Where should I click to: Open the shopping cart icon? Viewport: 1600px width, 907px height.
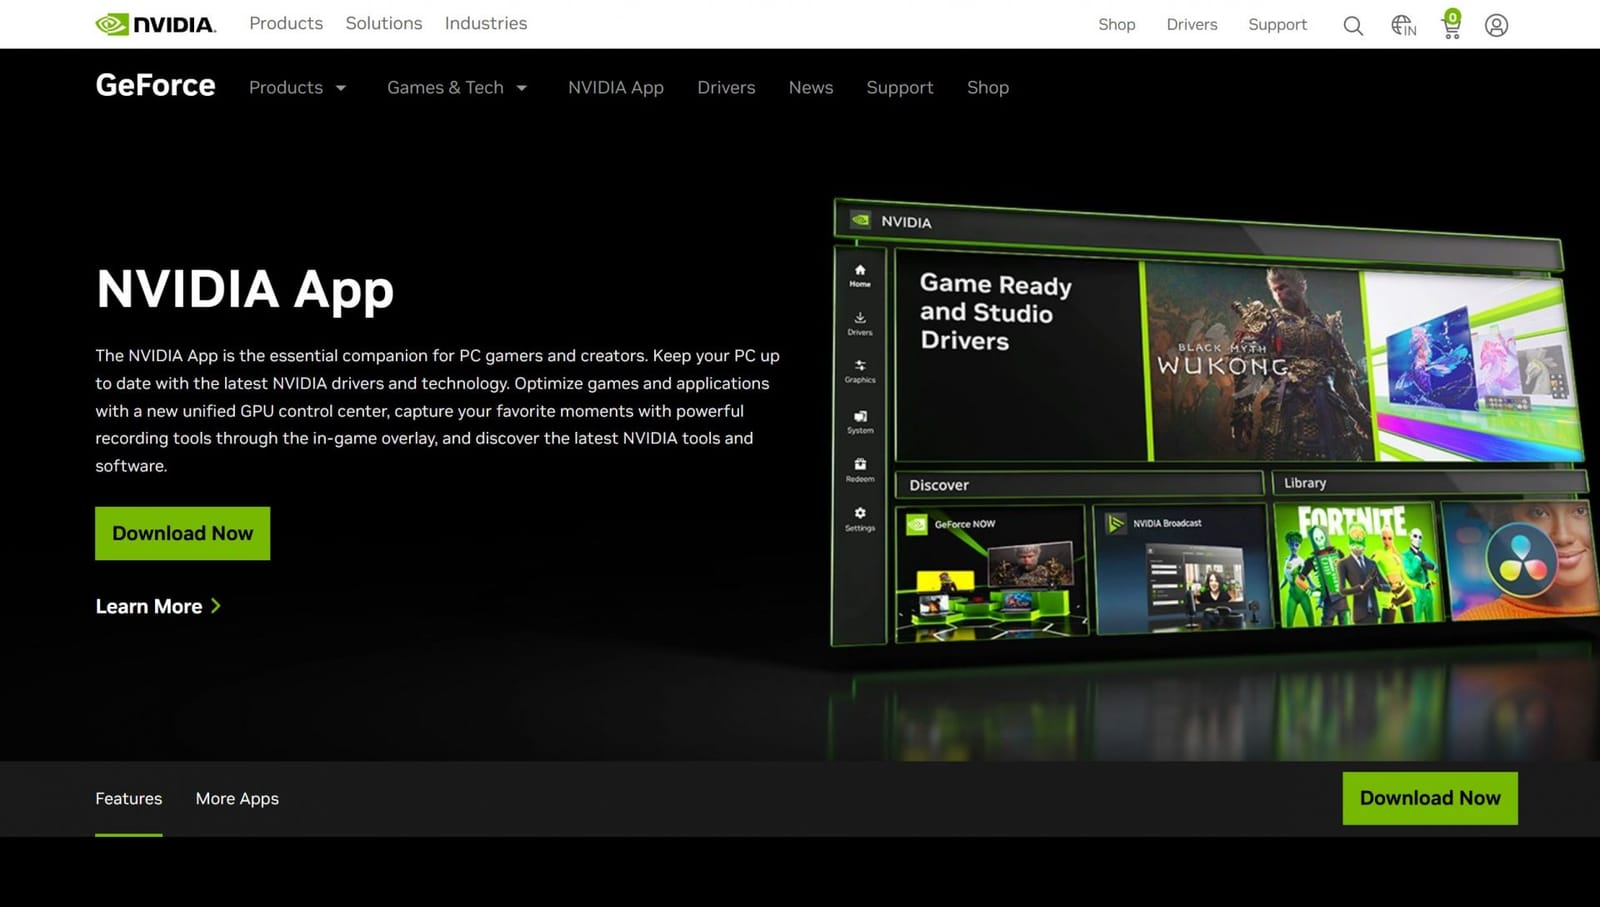pos(1449,27)
